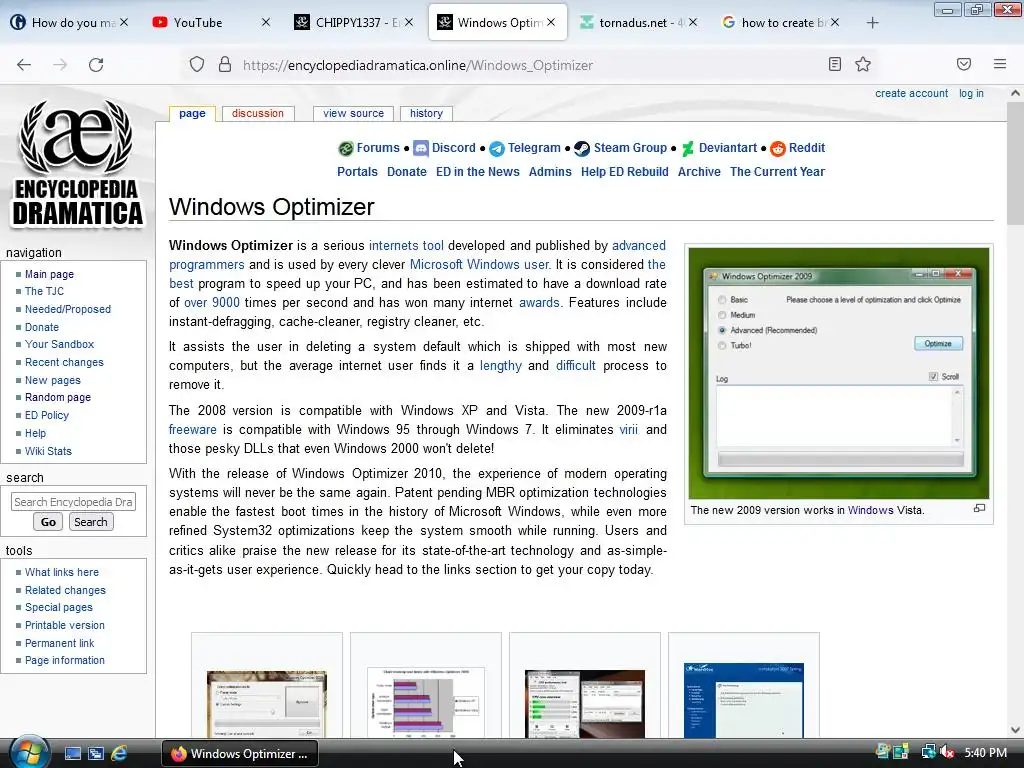Image resolution: width=1024 pixels, height=768 pixels.
Task: Close the YouTube tab
Action: 266,22
